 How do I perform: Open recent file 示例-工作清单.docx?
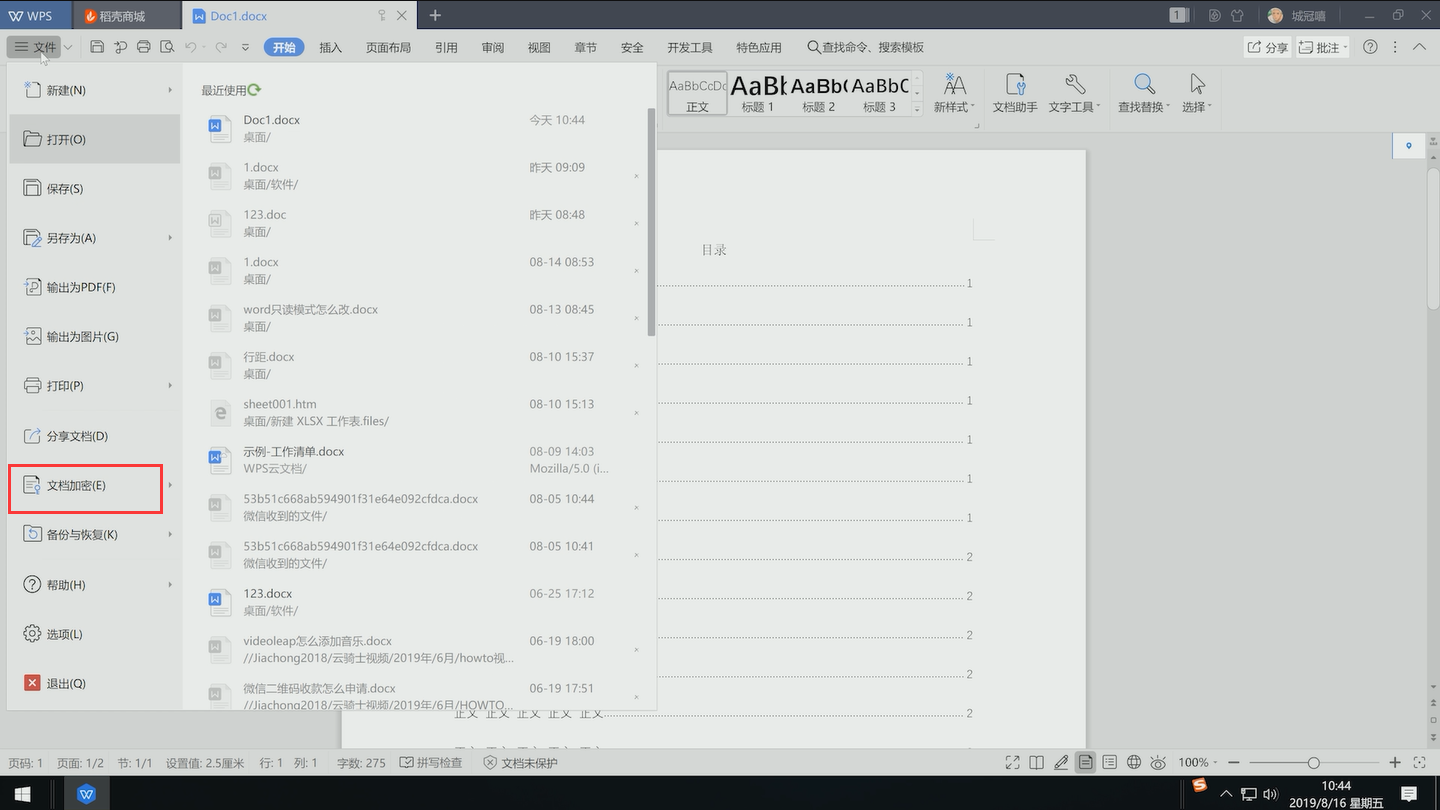pyautogui.click(x=420, y=460)
